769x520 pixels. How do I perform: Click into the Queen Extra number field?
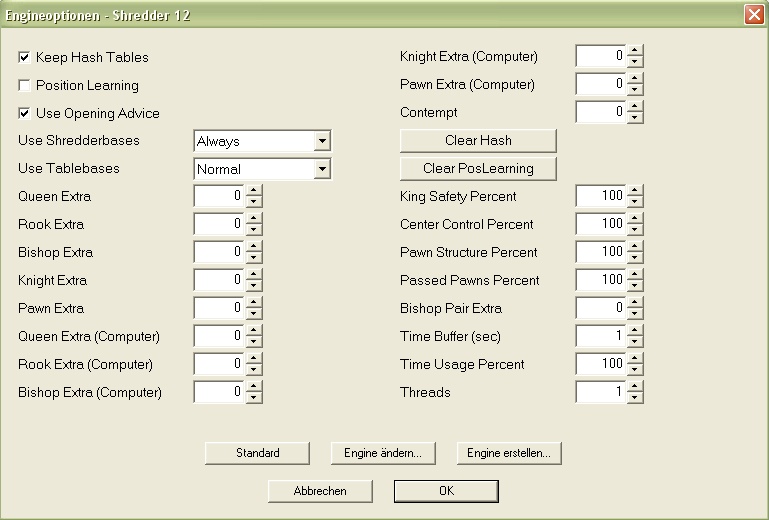(220, 196)
